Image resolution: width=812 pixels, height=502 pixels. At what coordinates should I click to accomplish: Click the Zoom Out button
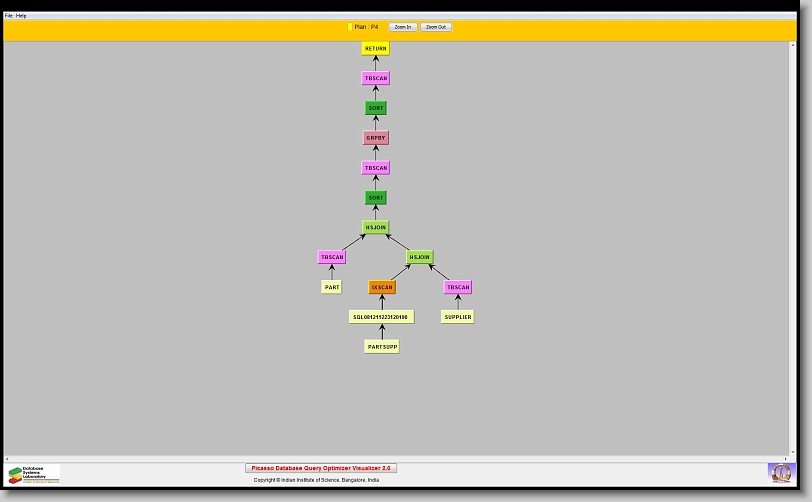(436, 27)
